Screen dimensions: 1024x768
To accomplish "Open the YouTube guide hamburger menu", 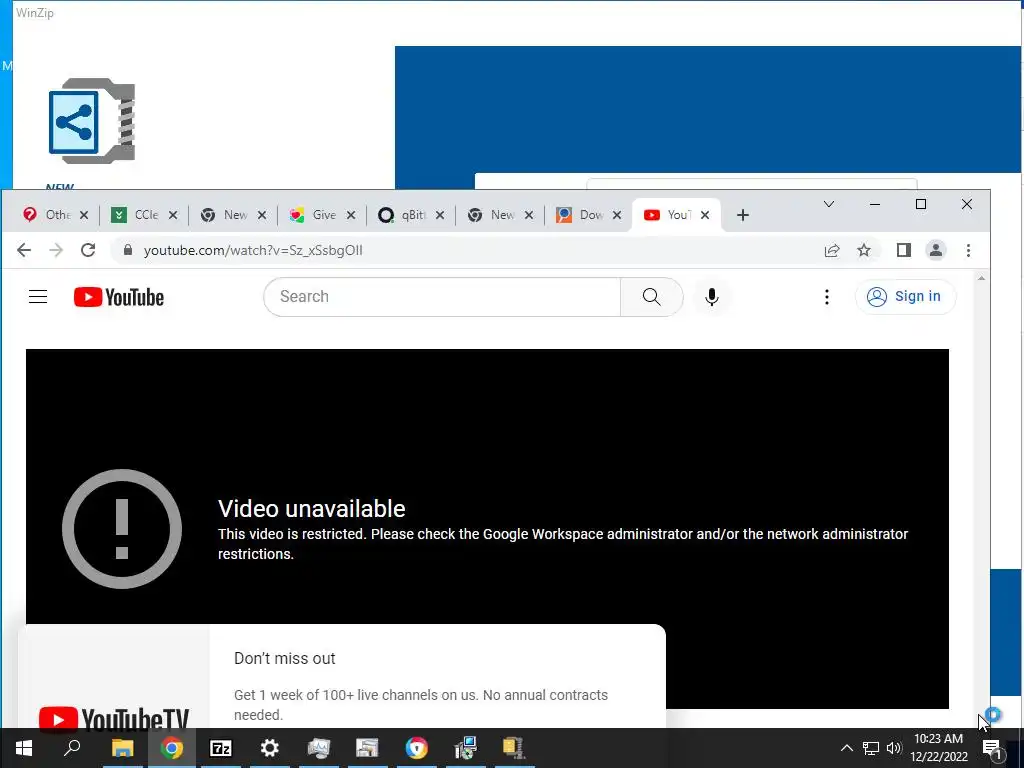I will [38, 296].
